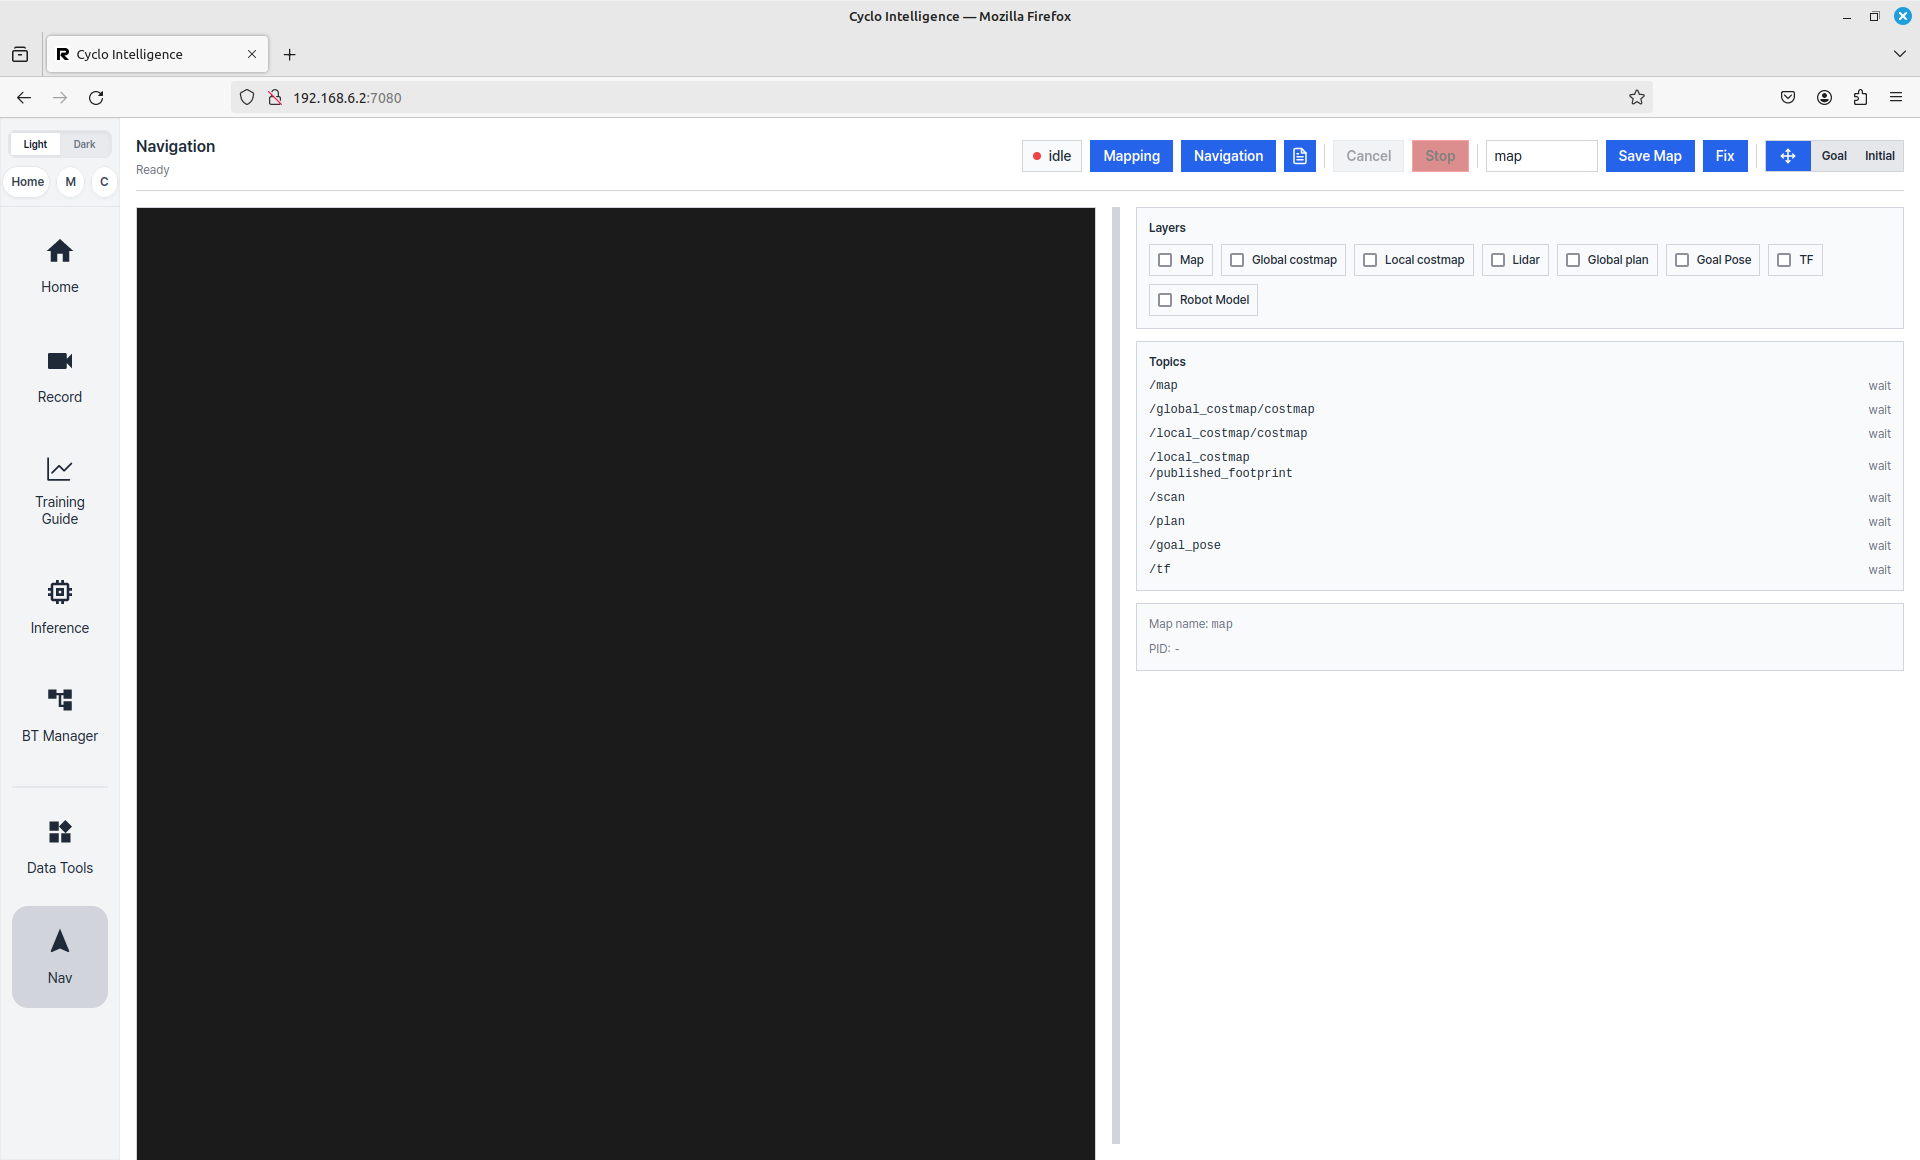Start Mapping mode

pyautogui.click(x=1131, y=156)
